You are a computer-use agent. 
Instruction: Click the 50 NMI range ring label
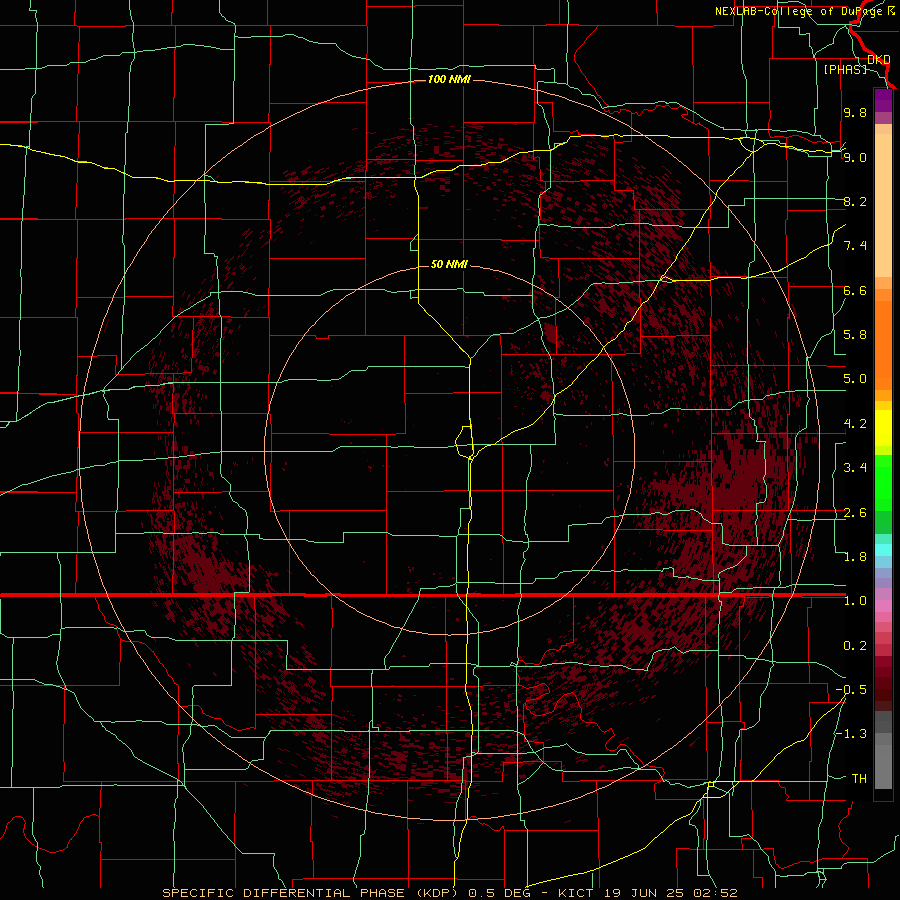[x=449, y=265]
